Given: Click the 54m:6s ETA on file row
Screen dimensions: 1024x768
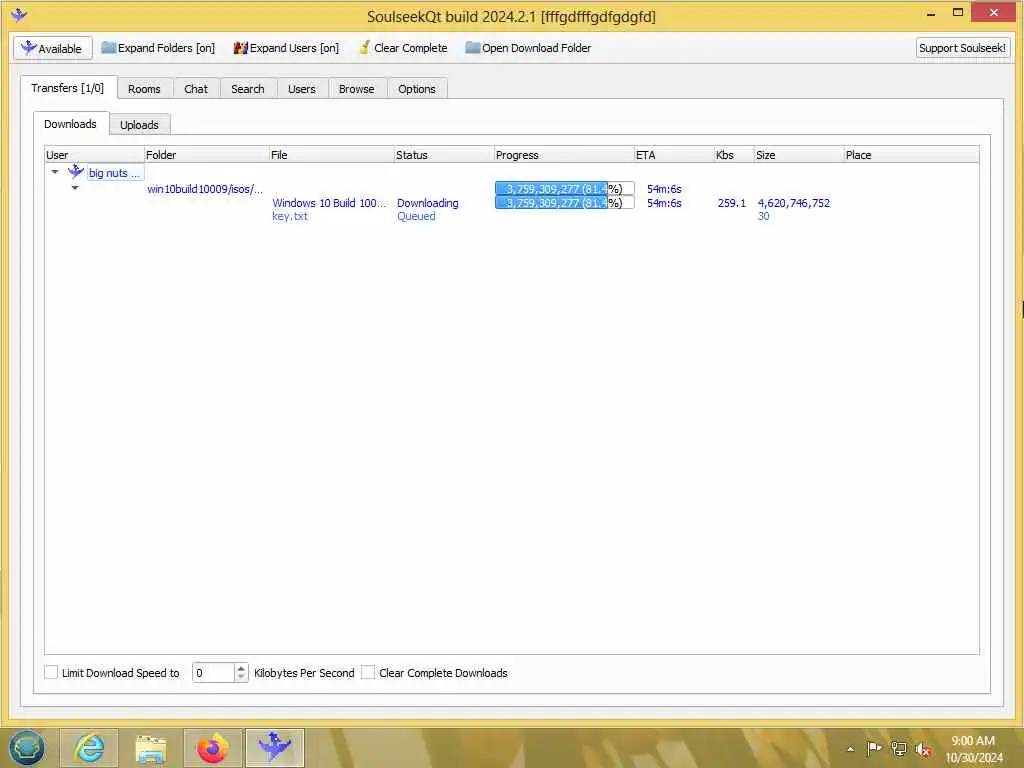Looking at the screenshot, I should pos(664,203).
